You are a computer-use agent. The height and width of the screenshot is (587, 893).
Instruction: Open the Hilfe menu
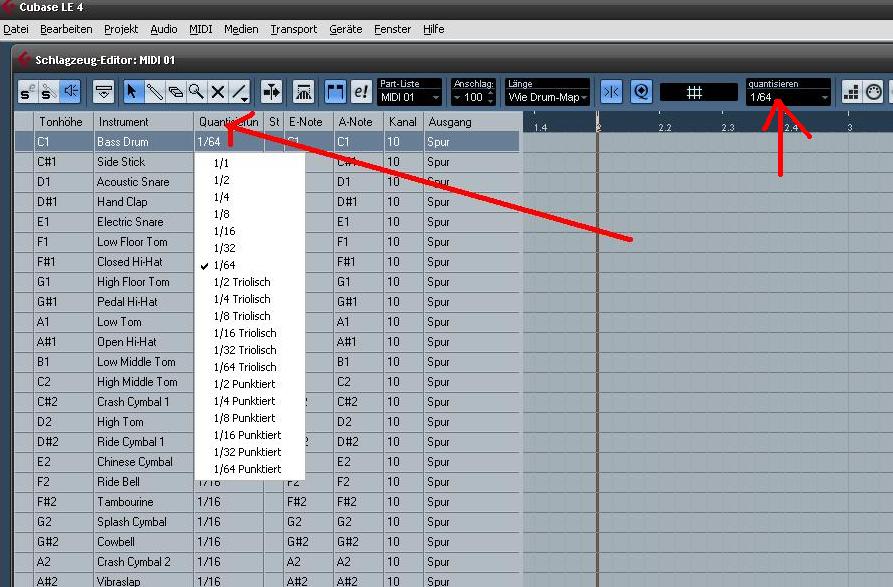(x=433, y=29)
